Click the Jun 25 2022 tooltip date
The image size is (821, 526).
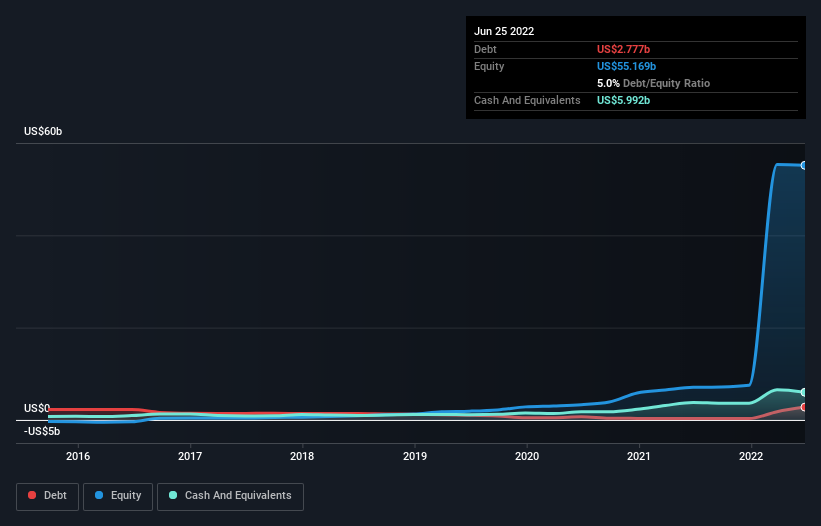pyautogui.click(x=504, y=31)
